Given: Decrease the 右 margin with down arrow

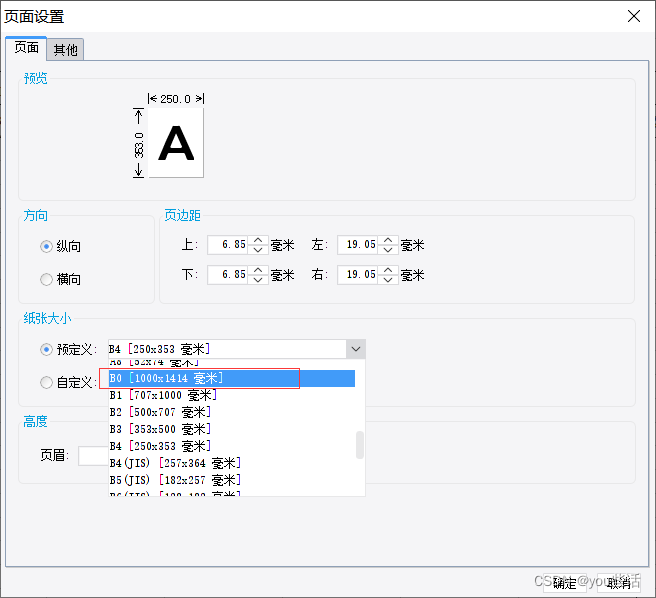Looking at the screenshot, I should point(388,280).
